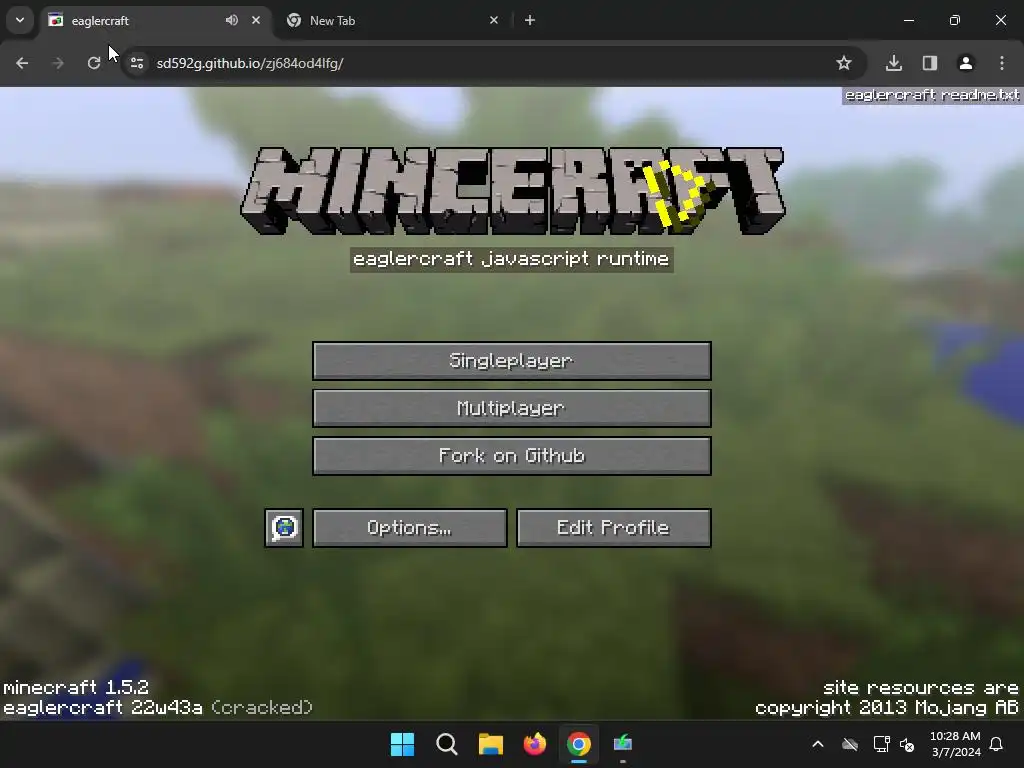The width and height of the screenshot is (1024, 768).
Task: Toggle Chrome side panel
Action: [x=930, y=63]
